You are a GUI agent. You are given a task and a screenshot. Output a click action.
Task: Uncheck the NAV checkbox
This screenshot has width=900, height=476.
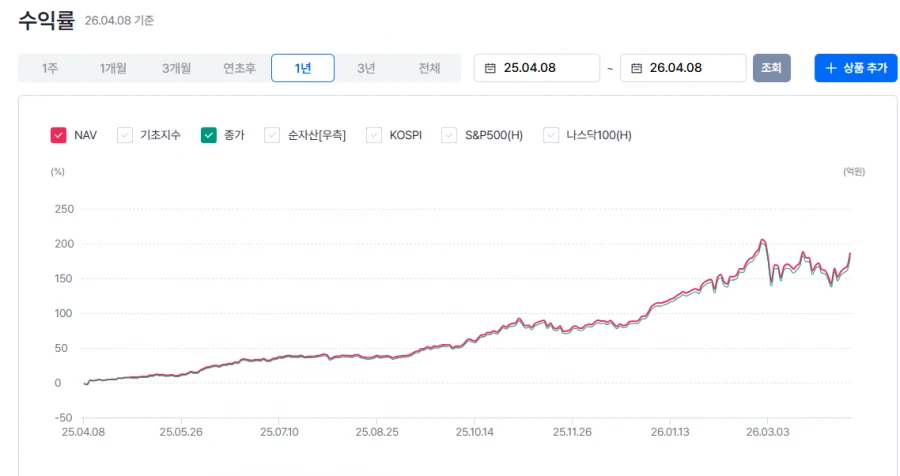click(x=59, y=135)
